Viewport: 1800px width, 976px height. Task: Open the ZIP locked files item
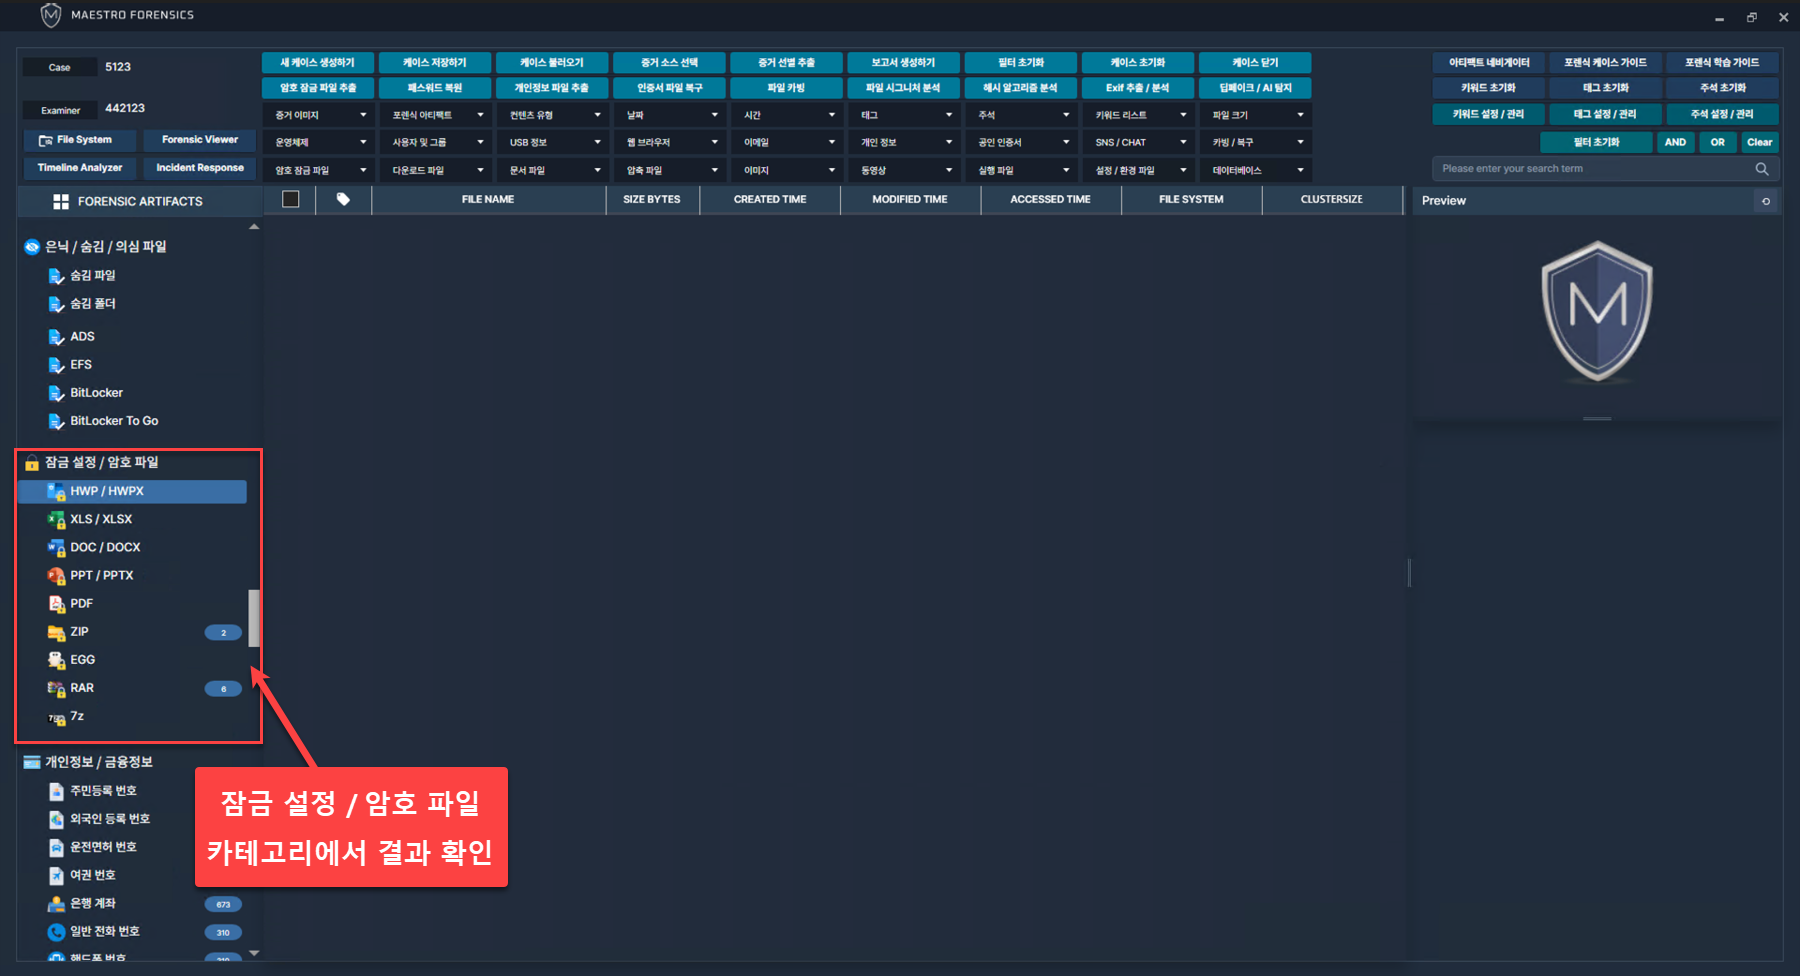tap(80, 632)
